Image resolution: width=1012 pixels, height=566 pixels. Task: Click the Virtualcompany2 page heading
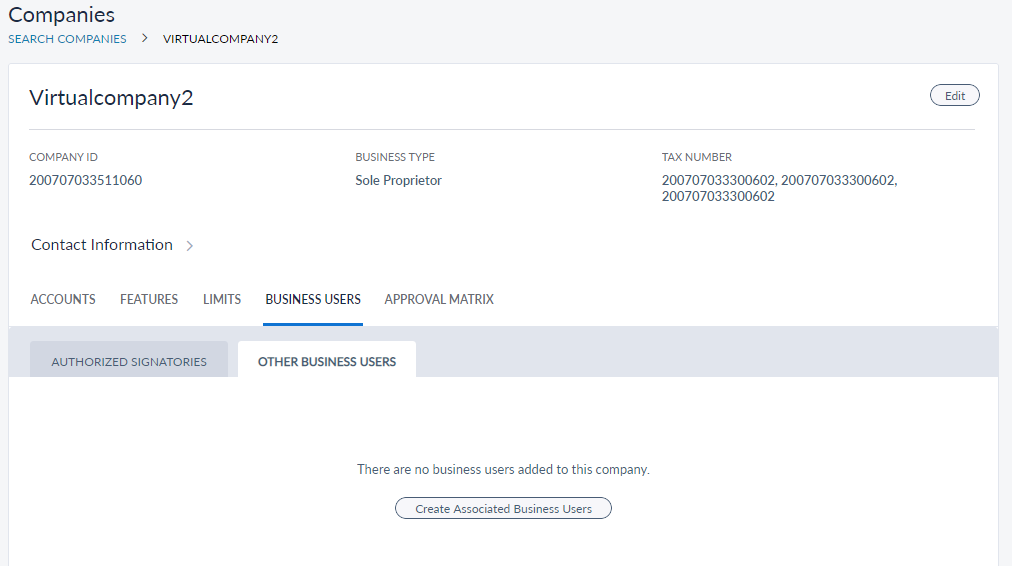tap(111, 97)
